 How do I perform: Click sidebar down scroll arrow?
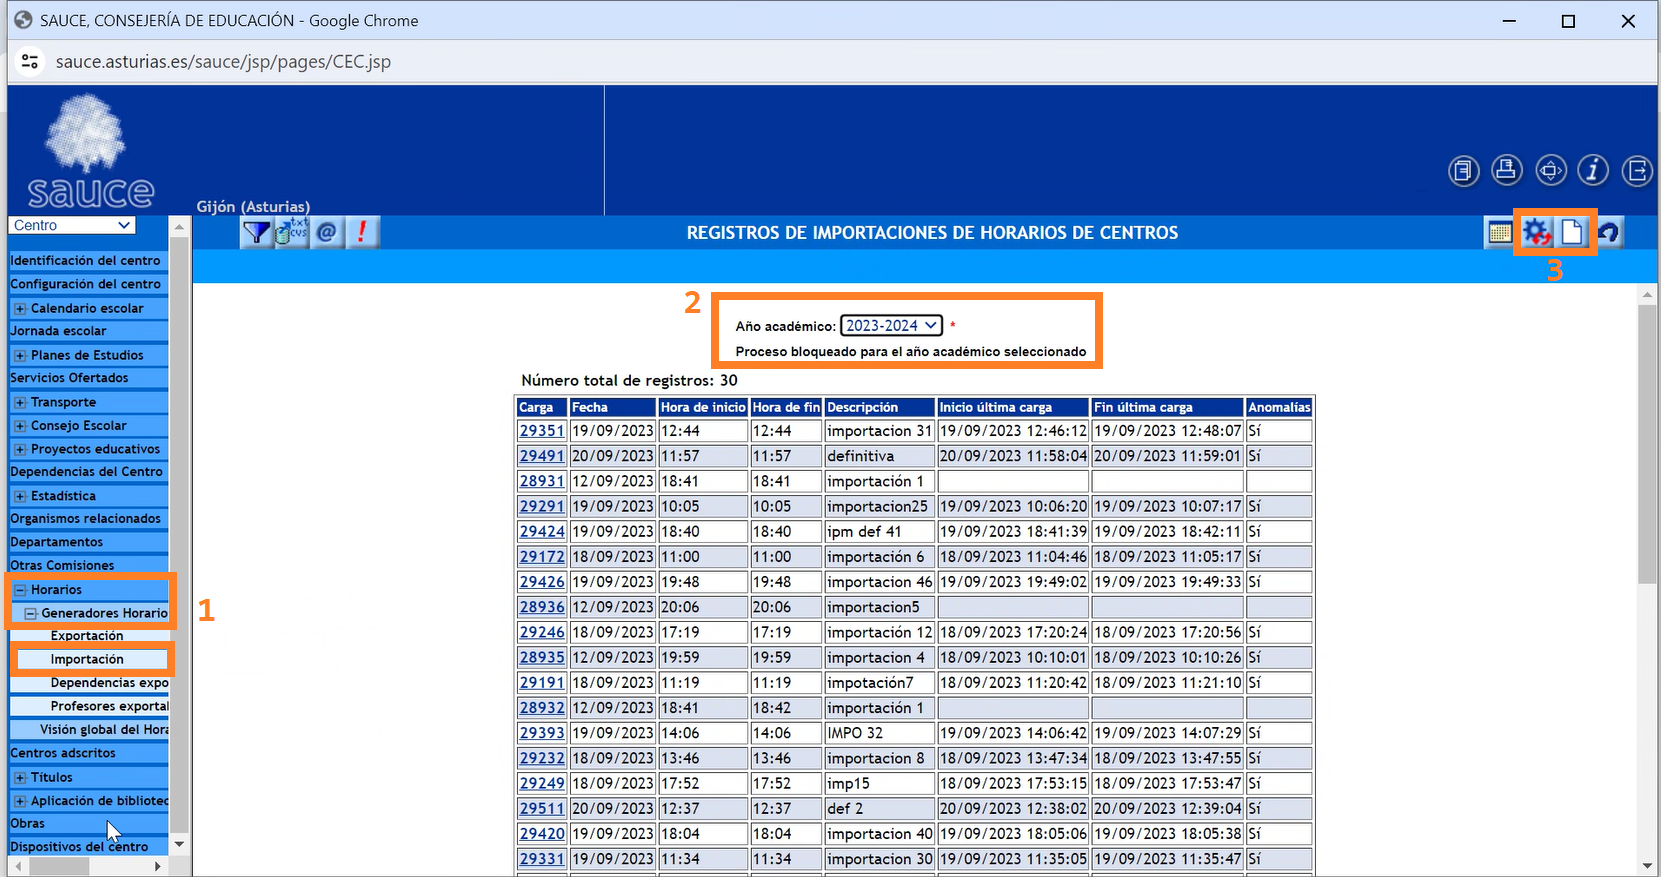(x=179, y=845)
